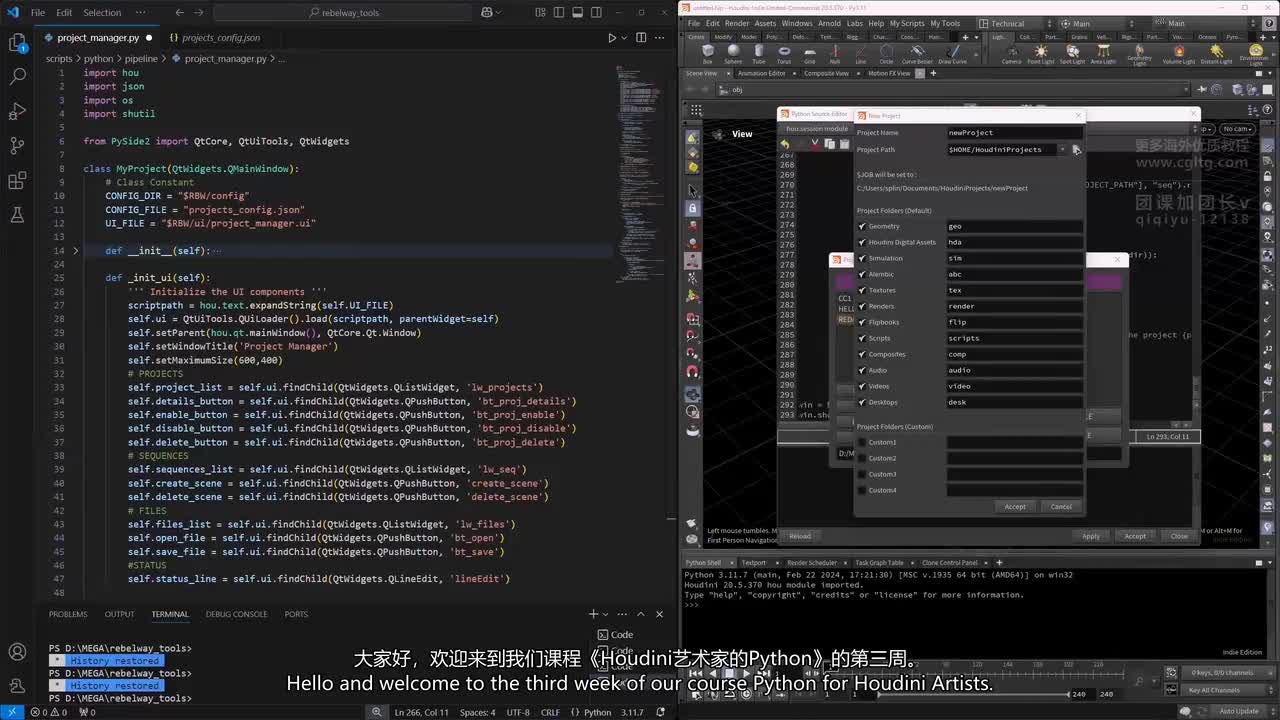This screenshot has width=1280, height=720.
Task: Switch to the PROBLEMS panel tab
Action: click(68, 614)
